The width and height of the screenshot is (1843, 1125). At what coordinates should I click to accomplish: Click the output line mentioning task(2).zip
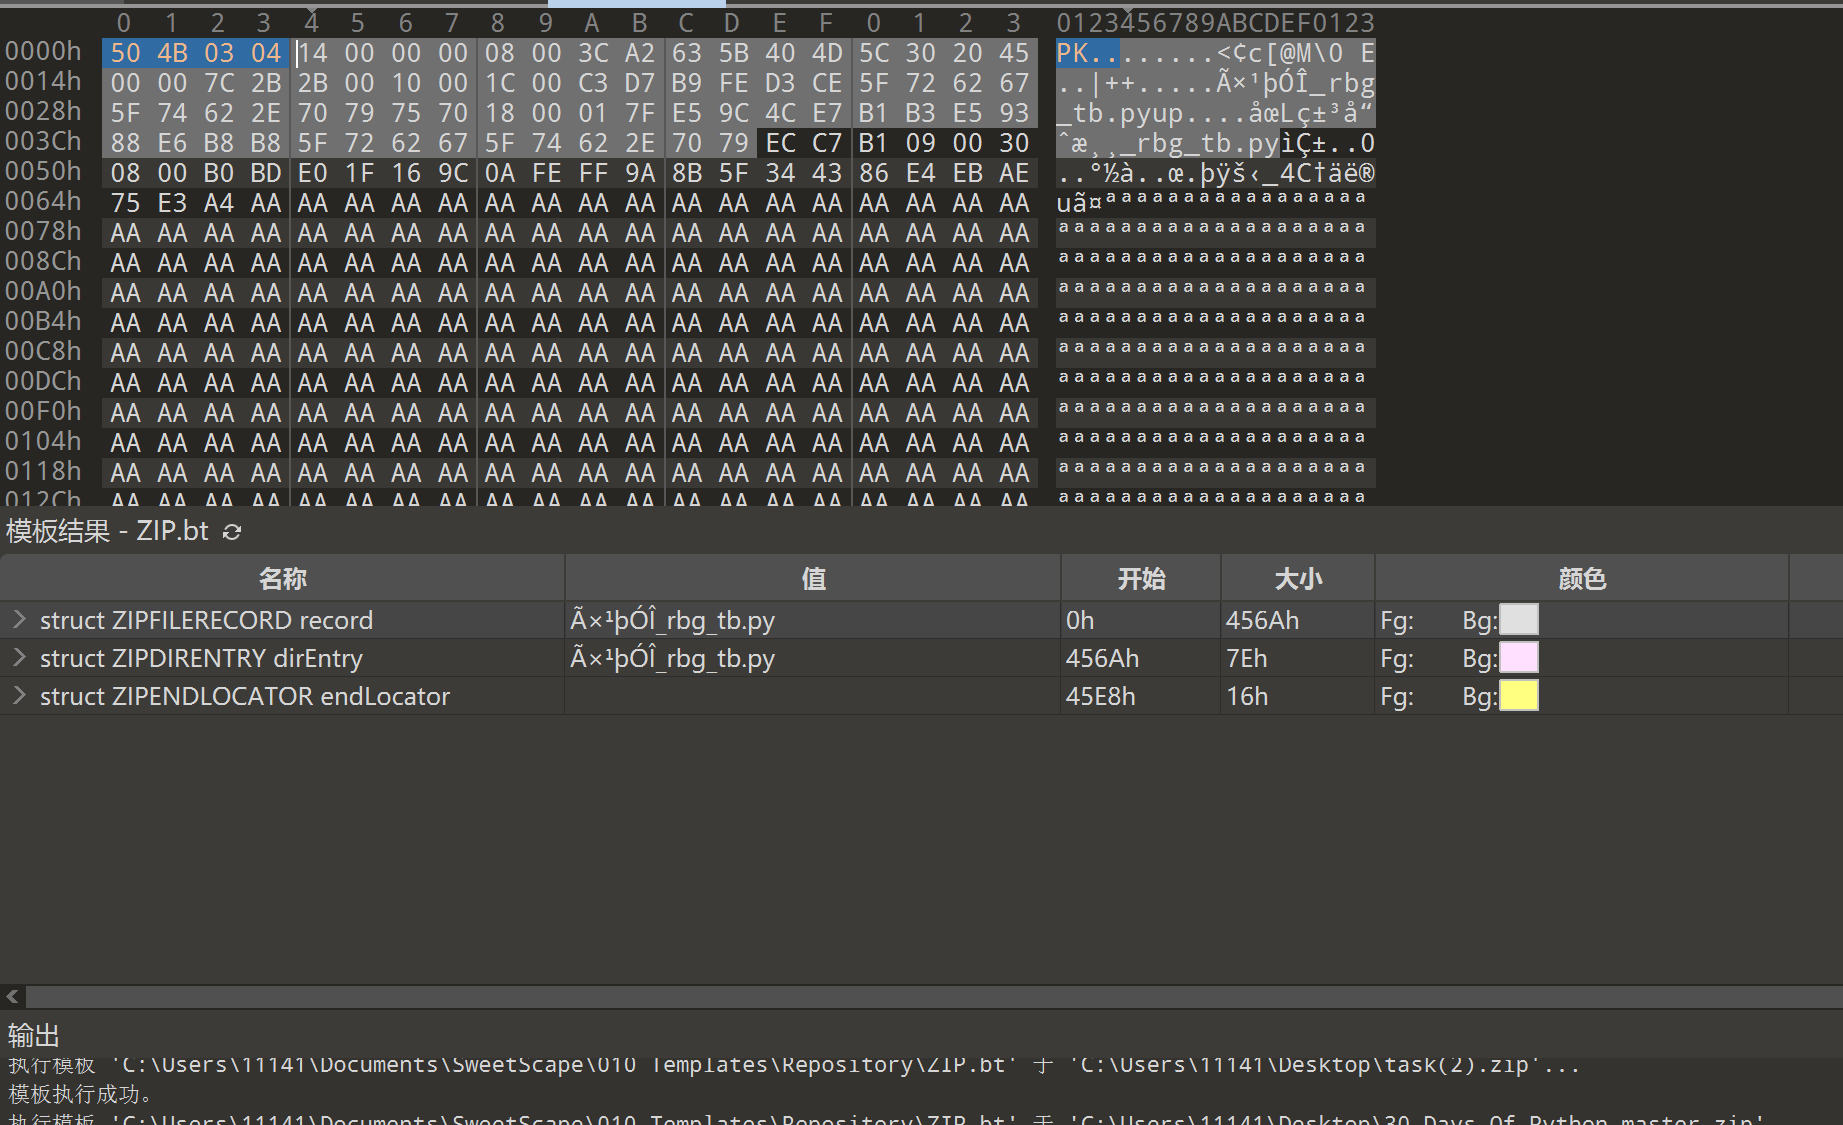click(794, 1066)
